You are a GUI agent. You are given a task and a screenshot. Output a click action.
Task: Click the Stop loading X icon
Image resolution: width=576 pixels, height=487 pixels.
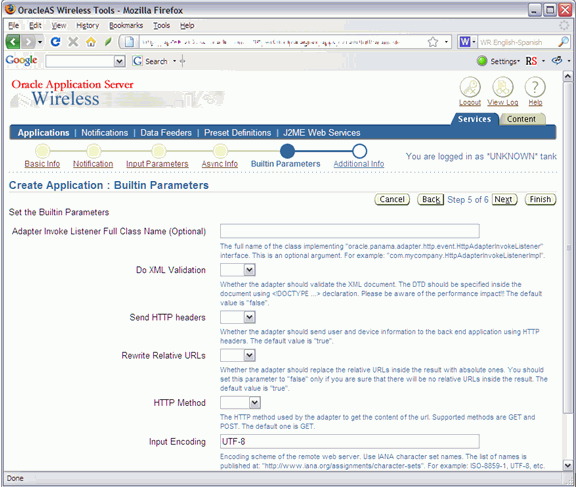[x=73, y=42]
